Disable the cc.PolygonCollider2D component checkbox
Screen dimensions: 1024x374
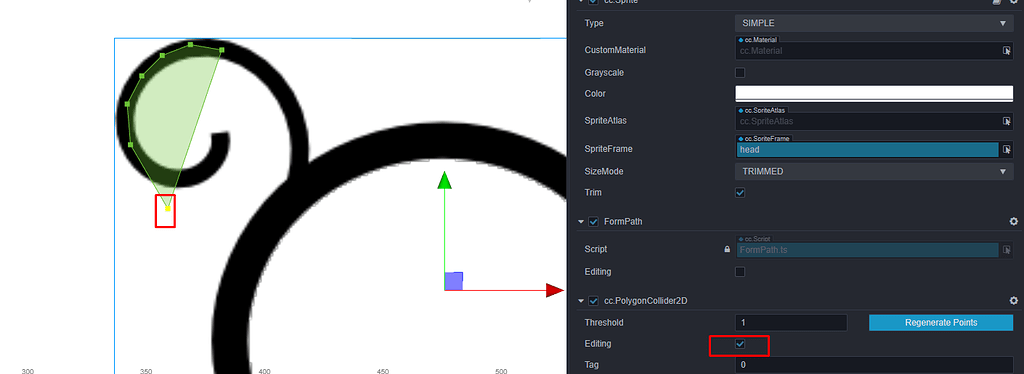(594, 301)
